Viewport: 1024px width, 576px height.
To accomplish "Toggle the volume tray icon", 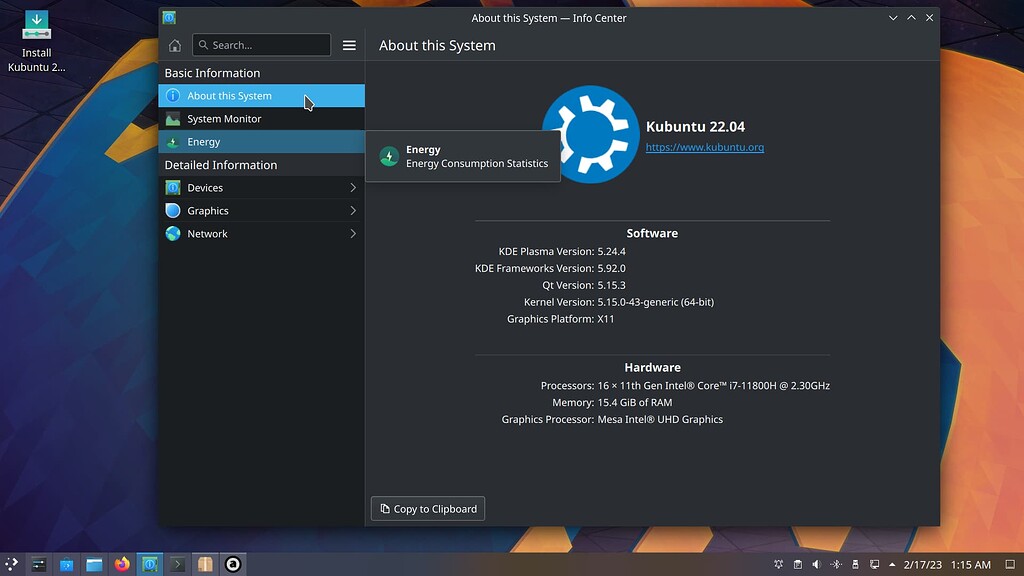I will point(818,563).
